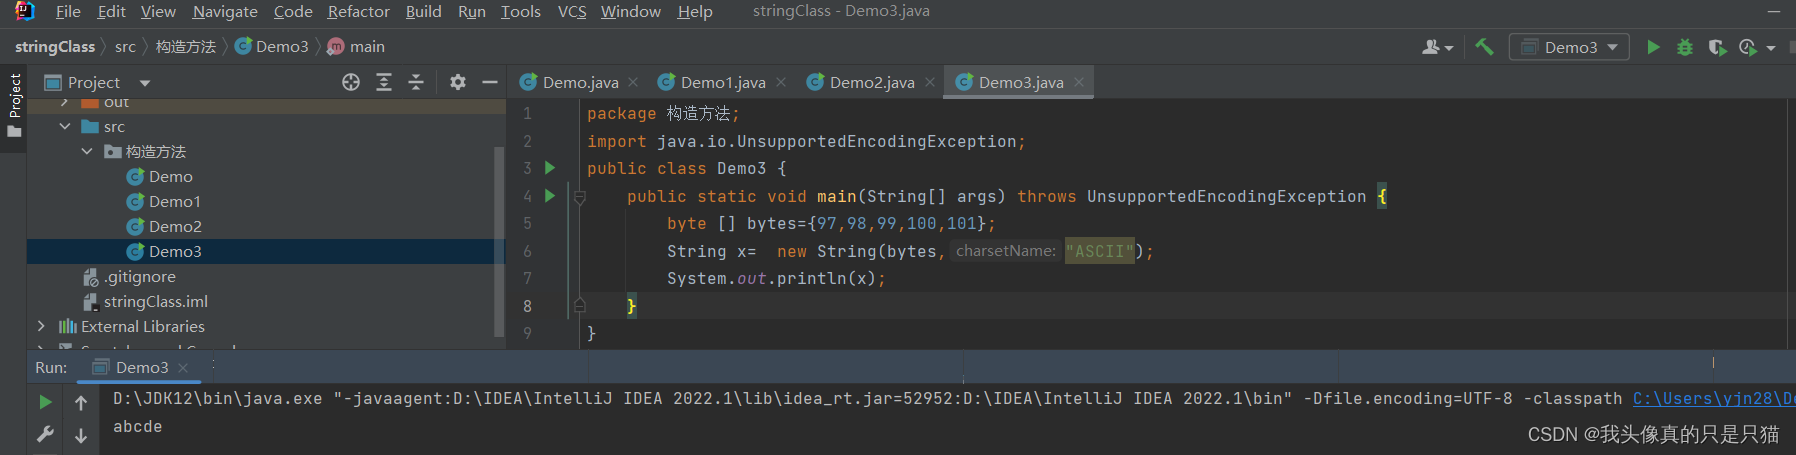1796x455 pixels.
Task: Click stringClass breadcrumb in navigation bar
Action: pyautogui.click(x=55, y=47)
